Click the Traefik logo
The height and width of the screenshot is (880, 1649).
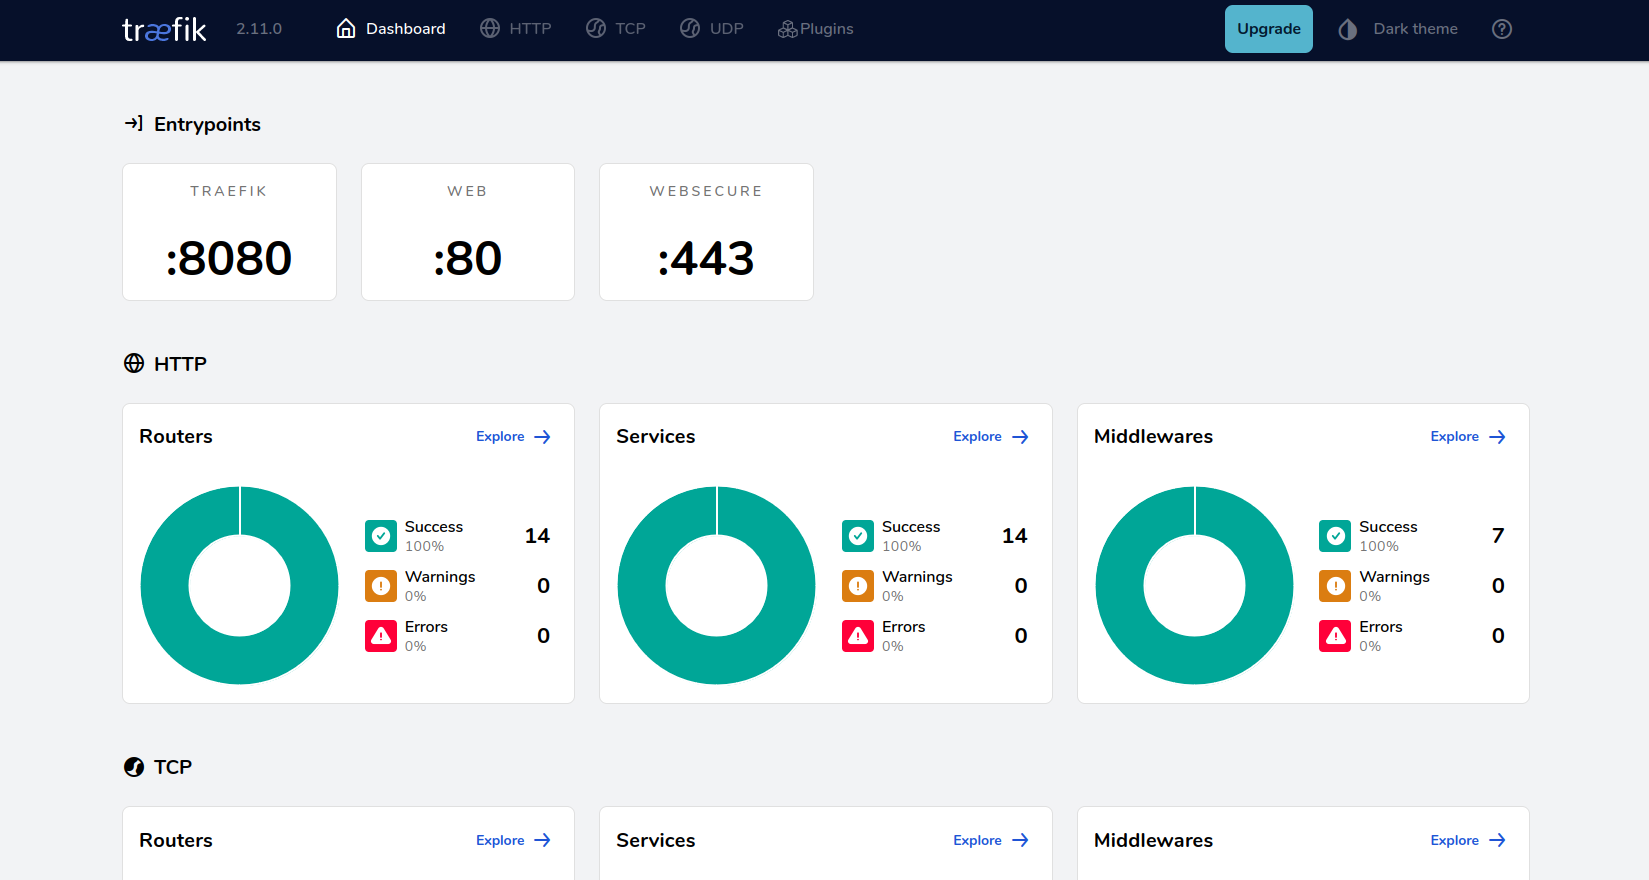coord(164,29)
